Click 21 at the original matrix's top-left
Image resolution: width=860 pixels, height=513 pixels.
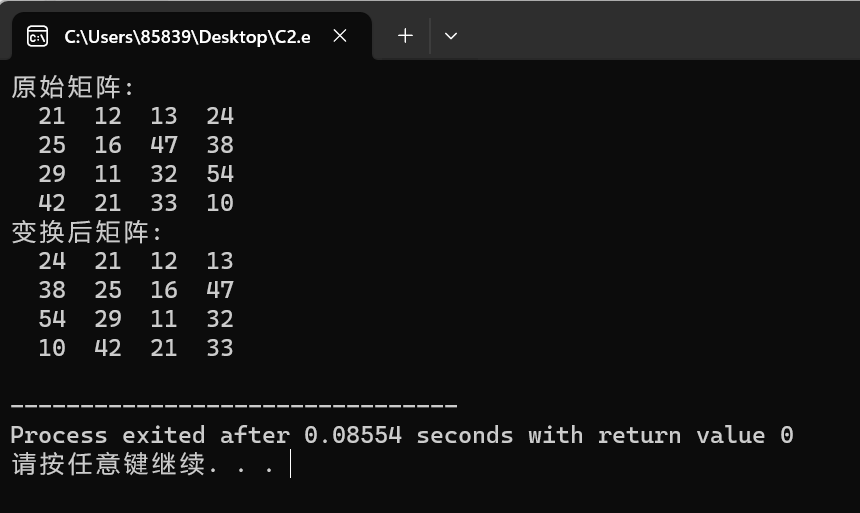[52, 116]
